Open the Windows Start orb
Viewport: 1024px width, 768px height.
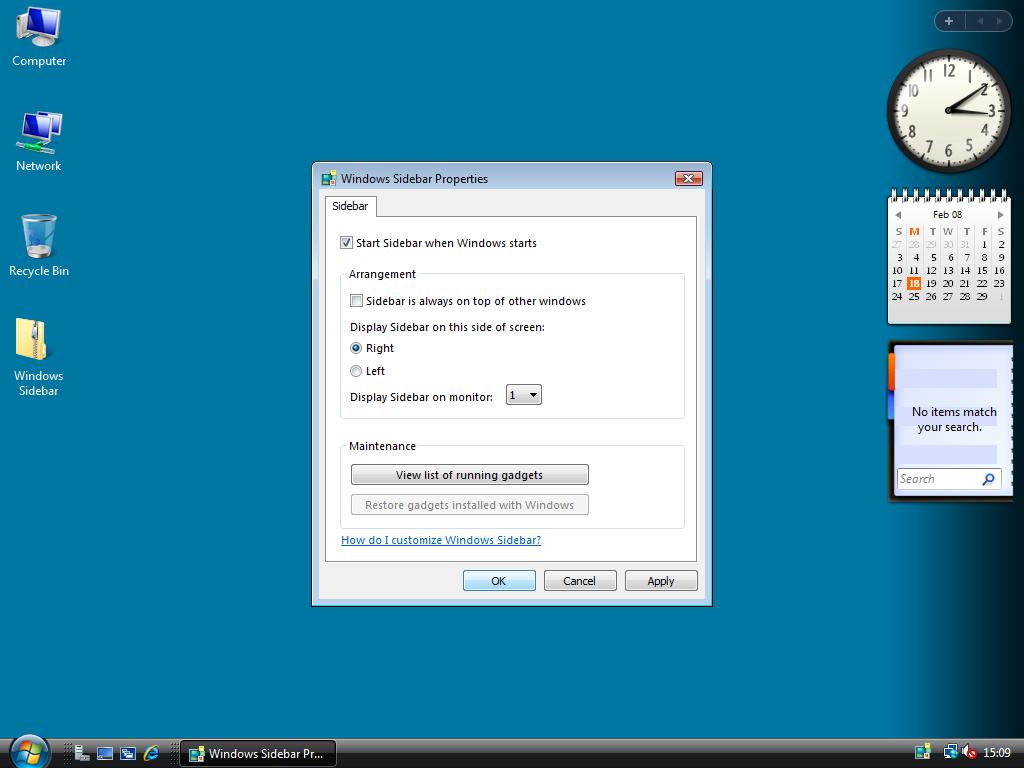point(29,752)
